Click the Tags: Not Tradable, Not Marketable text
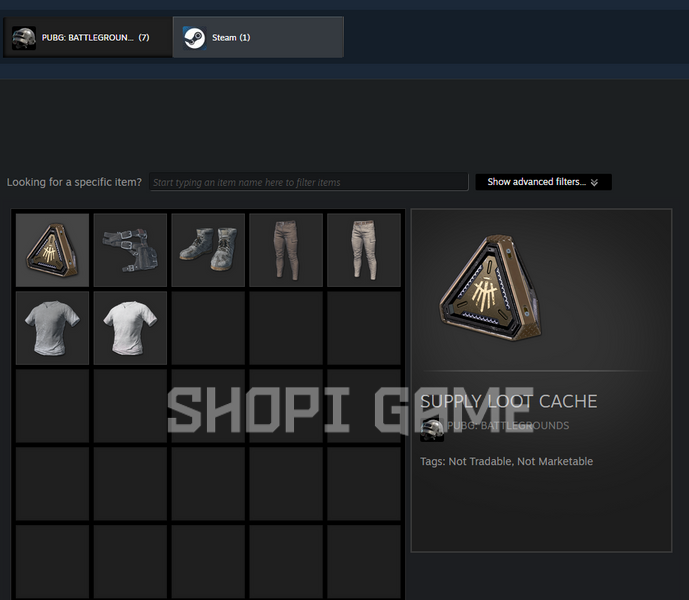The image size is (689, 600). click(x=506, y=461)
